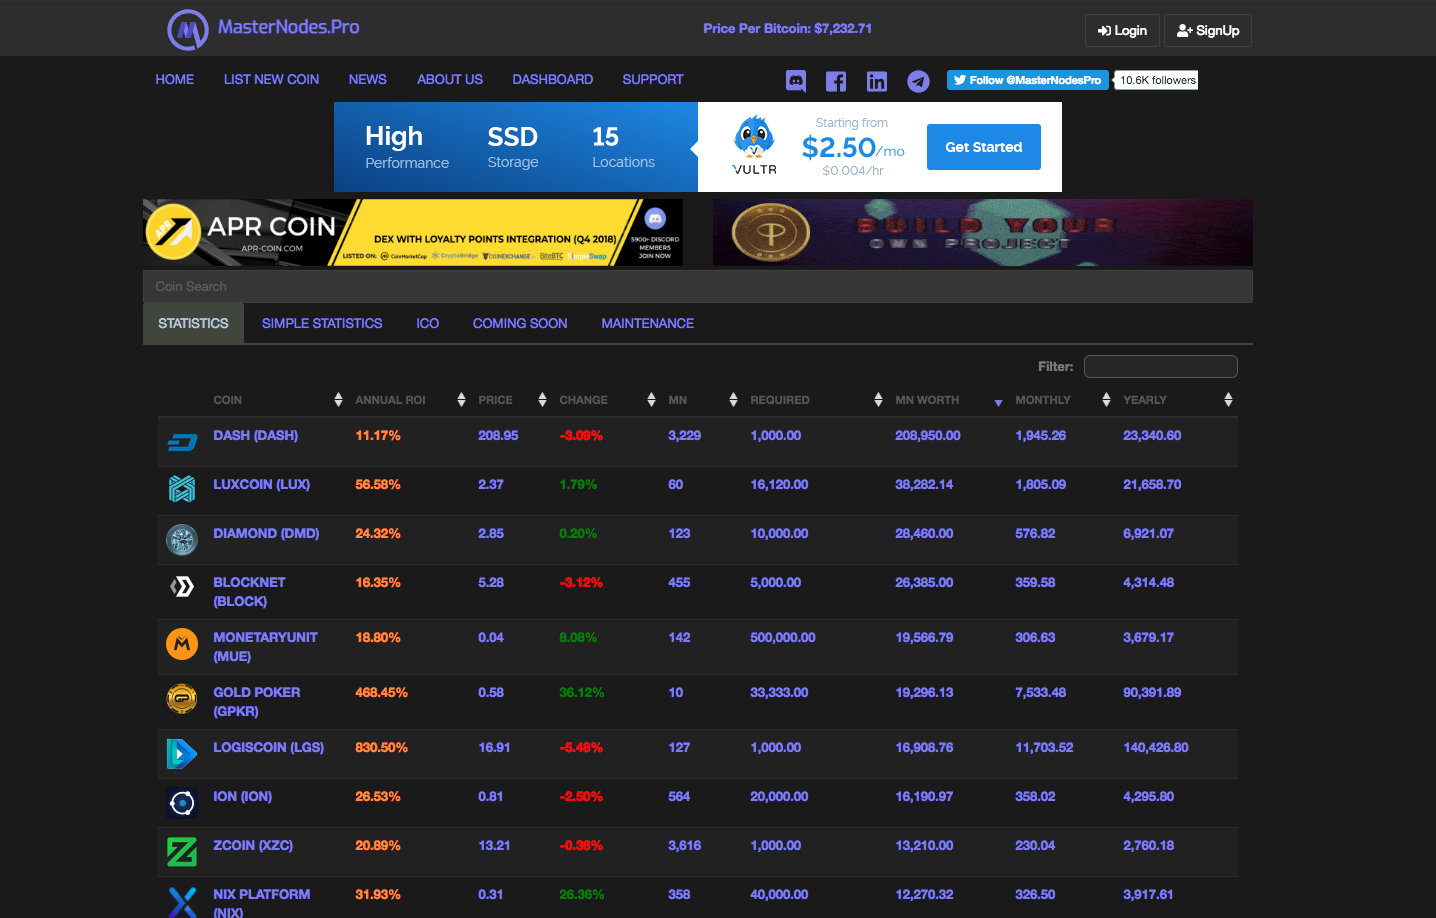The image size is (1436, 918).
Task: Click the Filter input box
Action: pyautogui.click(x=1161, y=366)
